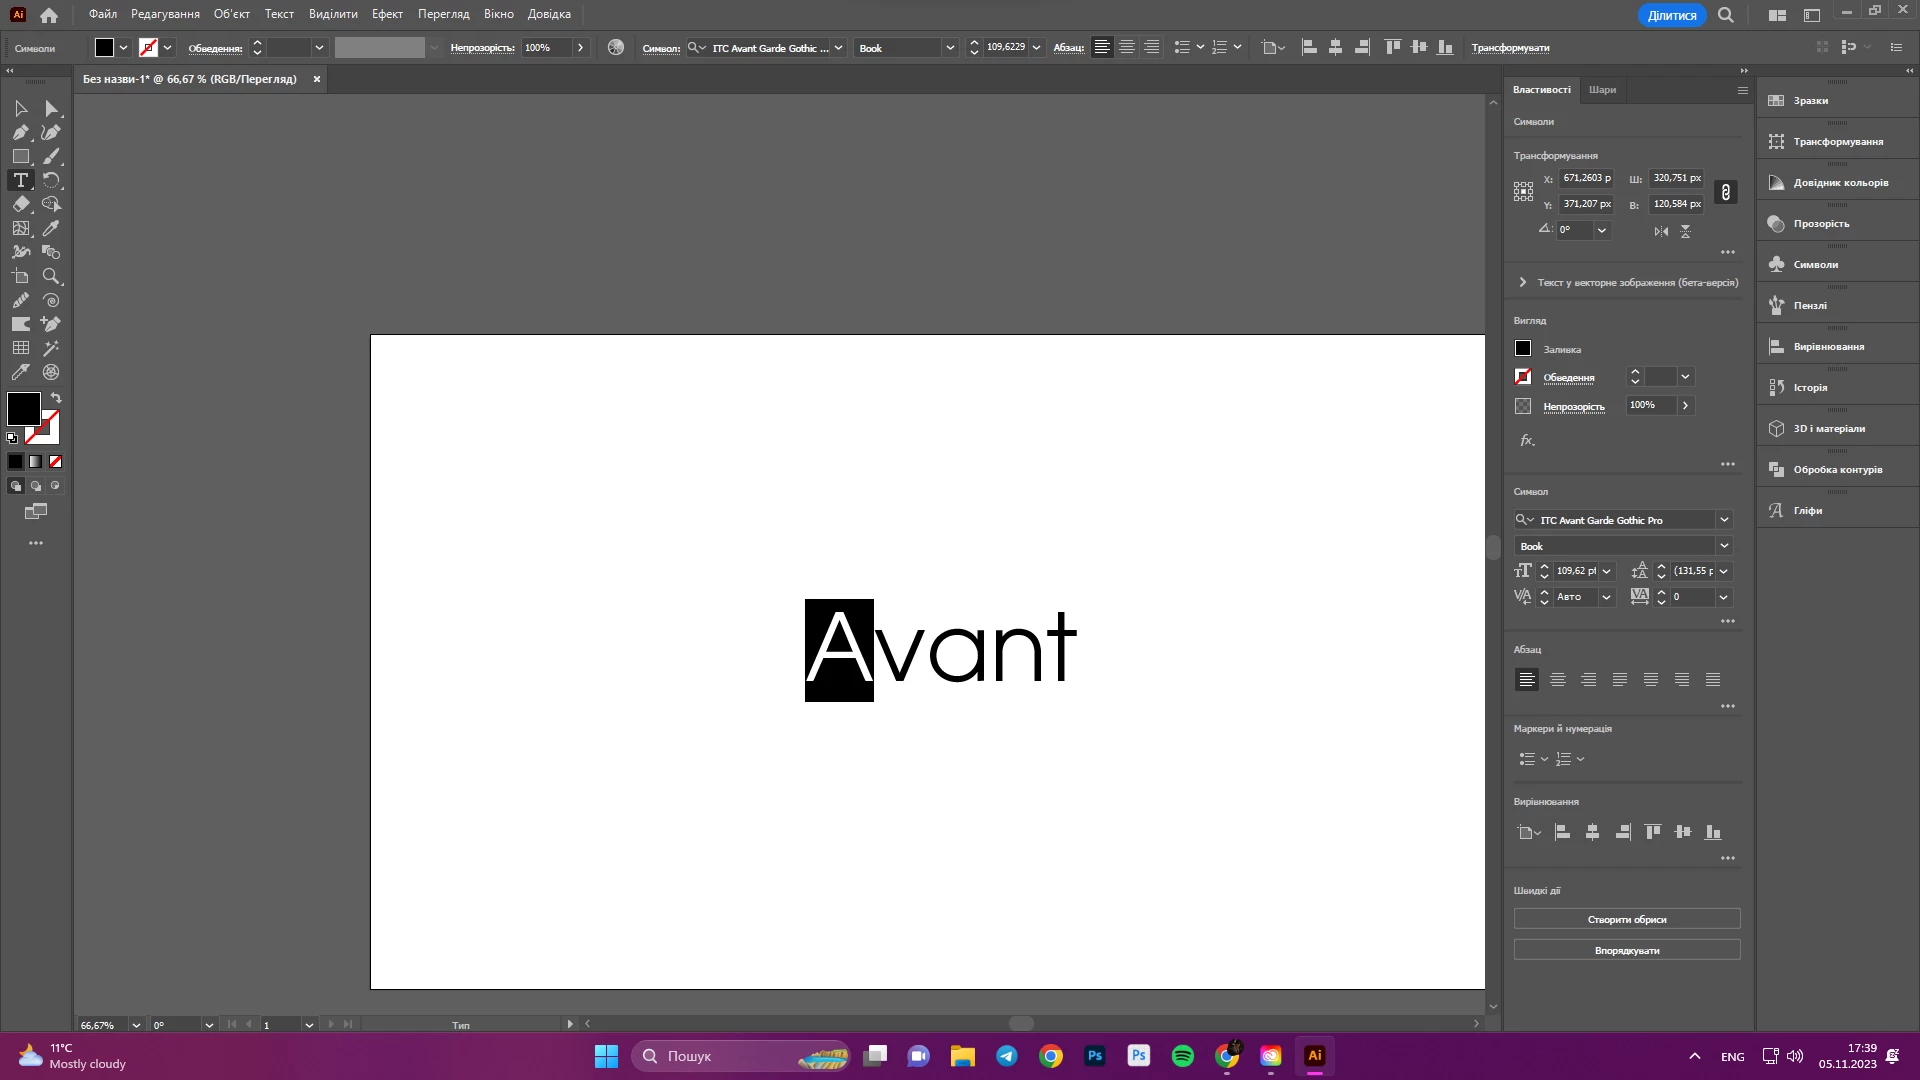1920x1080 pixels.
Task: Enable center paragraph alignment in Properties
Action: (1558, 680)
